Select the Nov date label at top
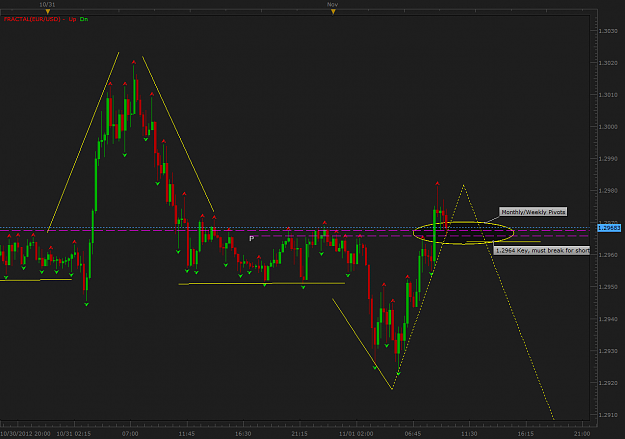 coord(332,4)
